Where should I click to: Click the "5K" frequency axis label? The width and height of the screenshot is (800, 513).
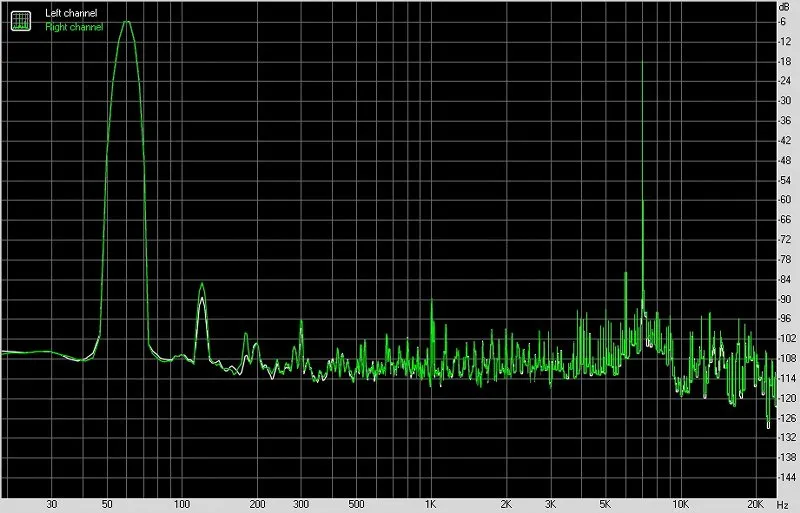coord(605,505)
